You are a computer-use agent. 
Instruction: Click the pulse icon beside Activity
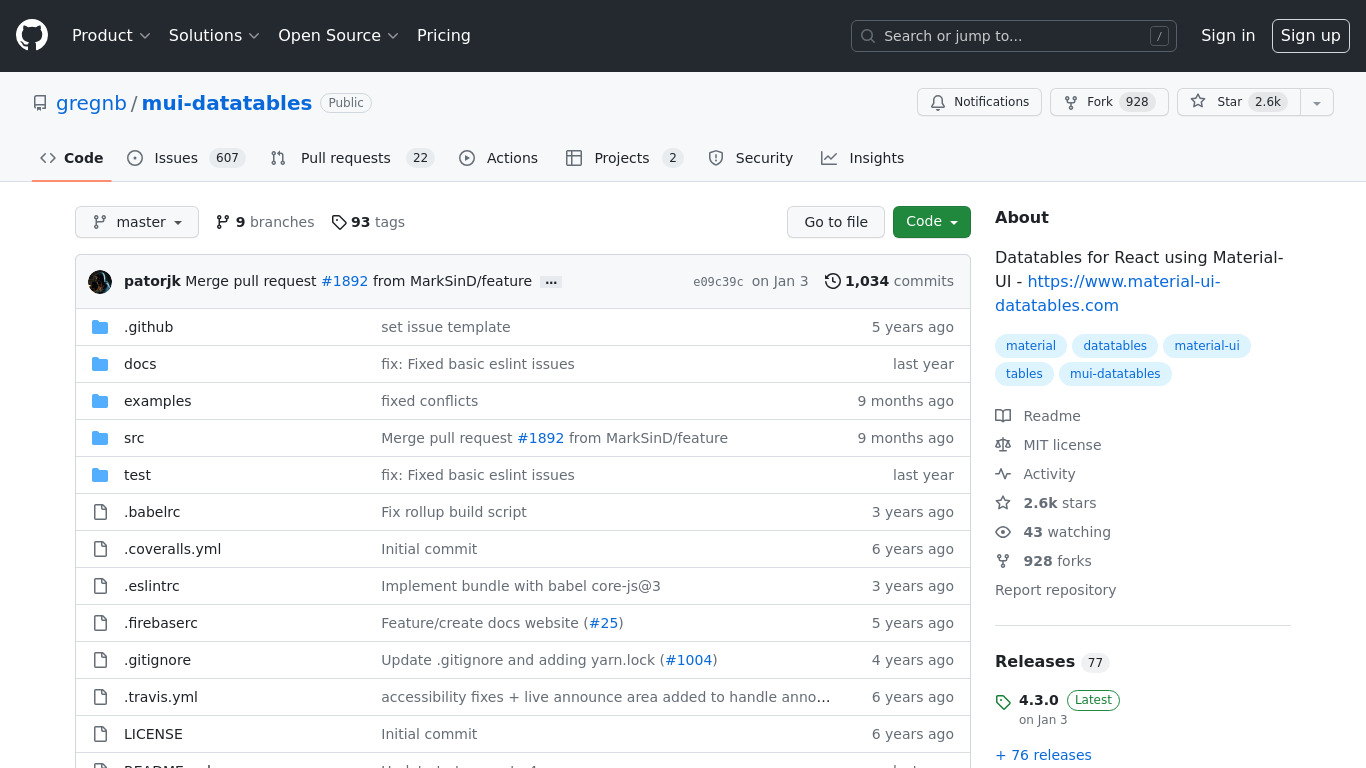[x=1003, y=474]
